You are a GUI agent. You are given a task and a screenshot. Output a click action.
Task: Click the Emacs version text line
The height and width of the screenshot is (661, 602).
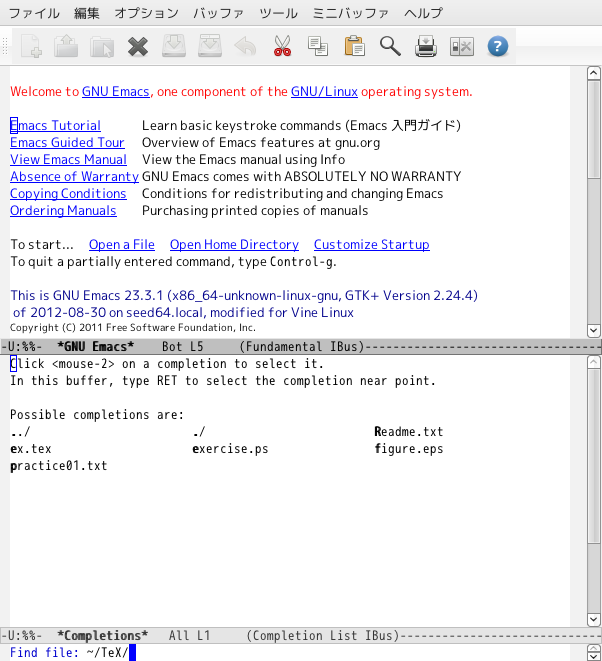[244, 296]
